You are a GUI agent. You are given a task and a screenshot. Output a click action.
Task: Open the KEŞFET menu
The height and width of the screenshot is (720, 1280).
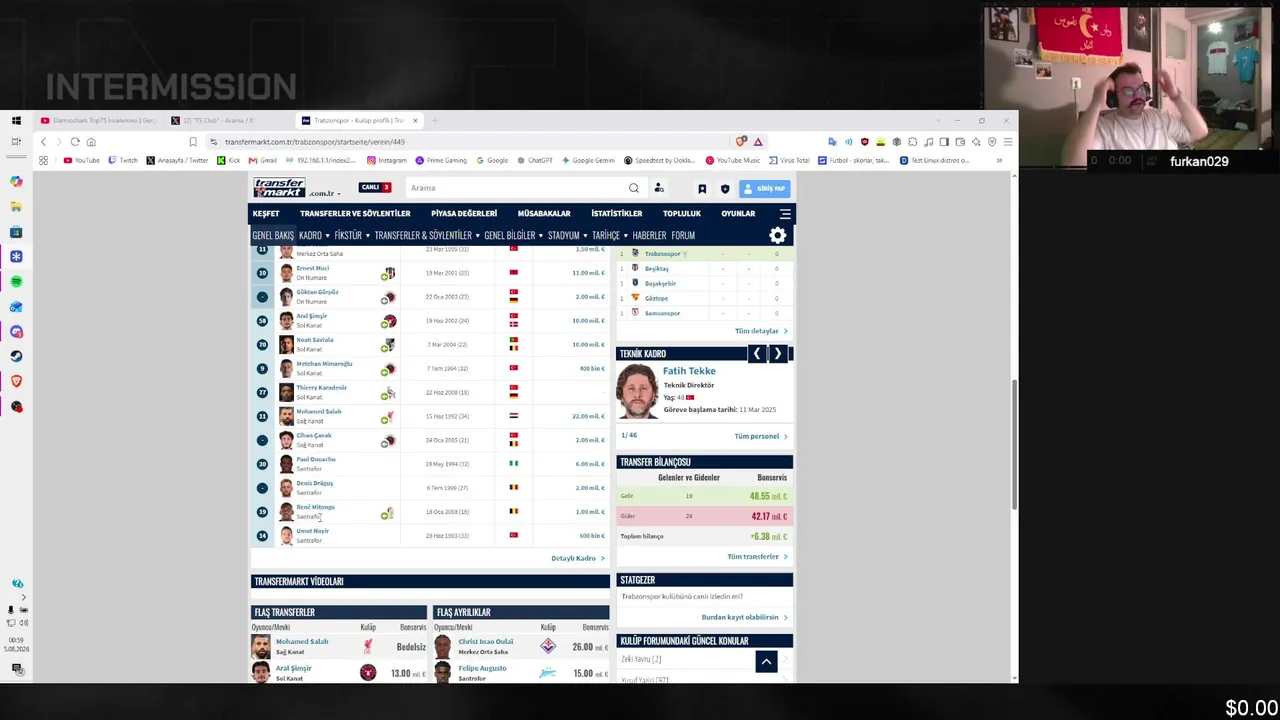click(266, 213)
